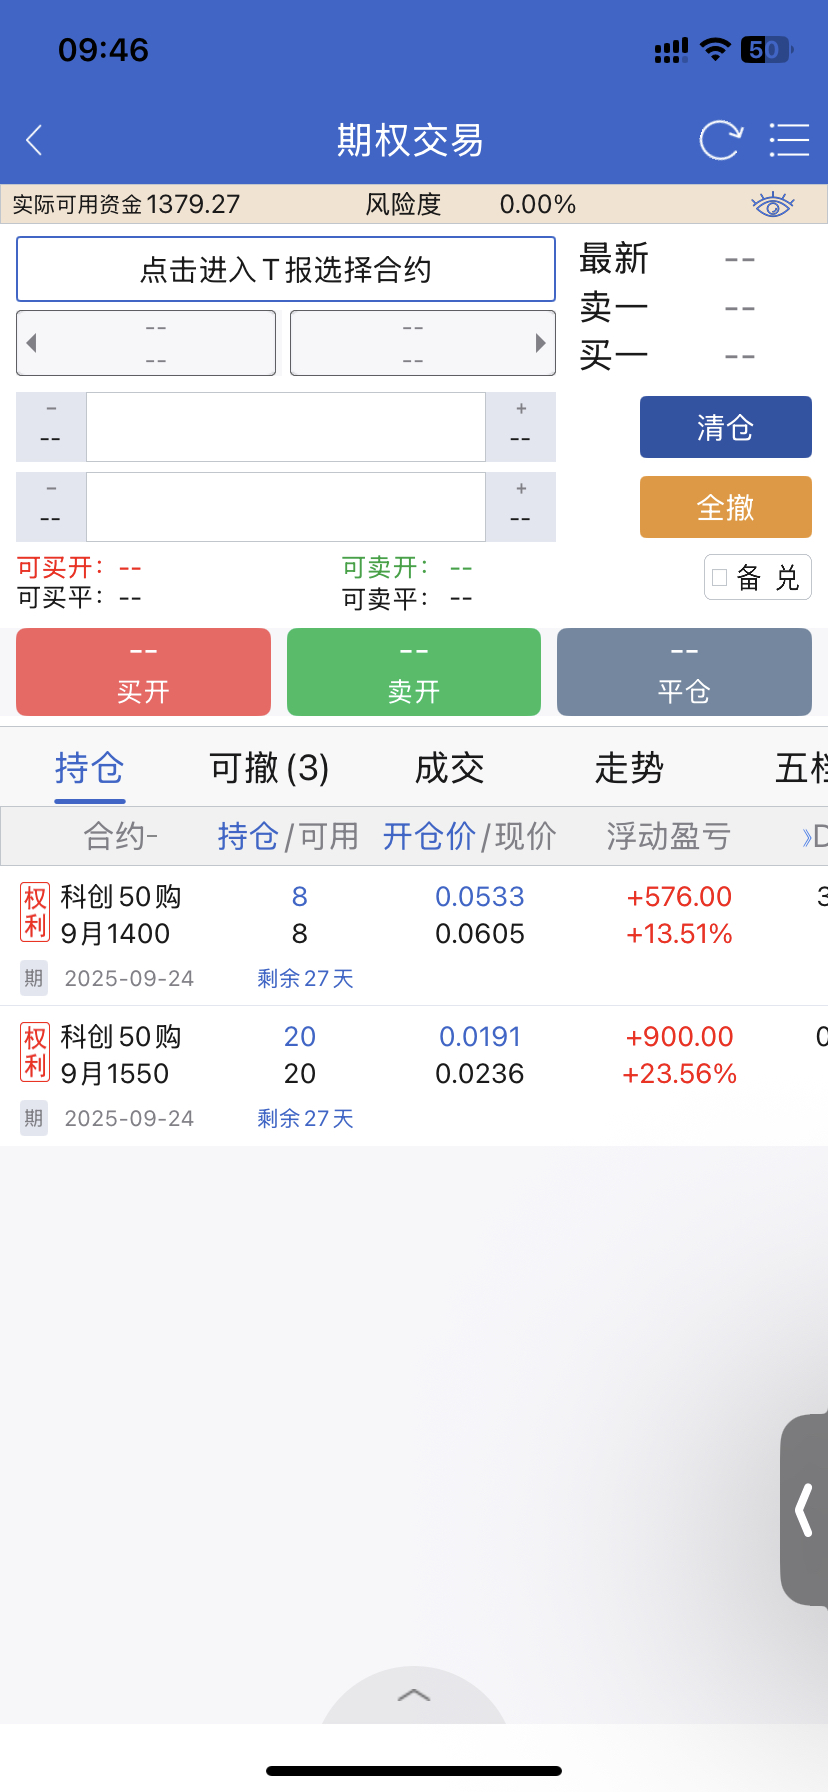
Task: Select next contract with right triangle
Action: (540, 343)
